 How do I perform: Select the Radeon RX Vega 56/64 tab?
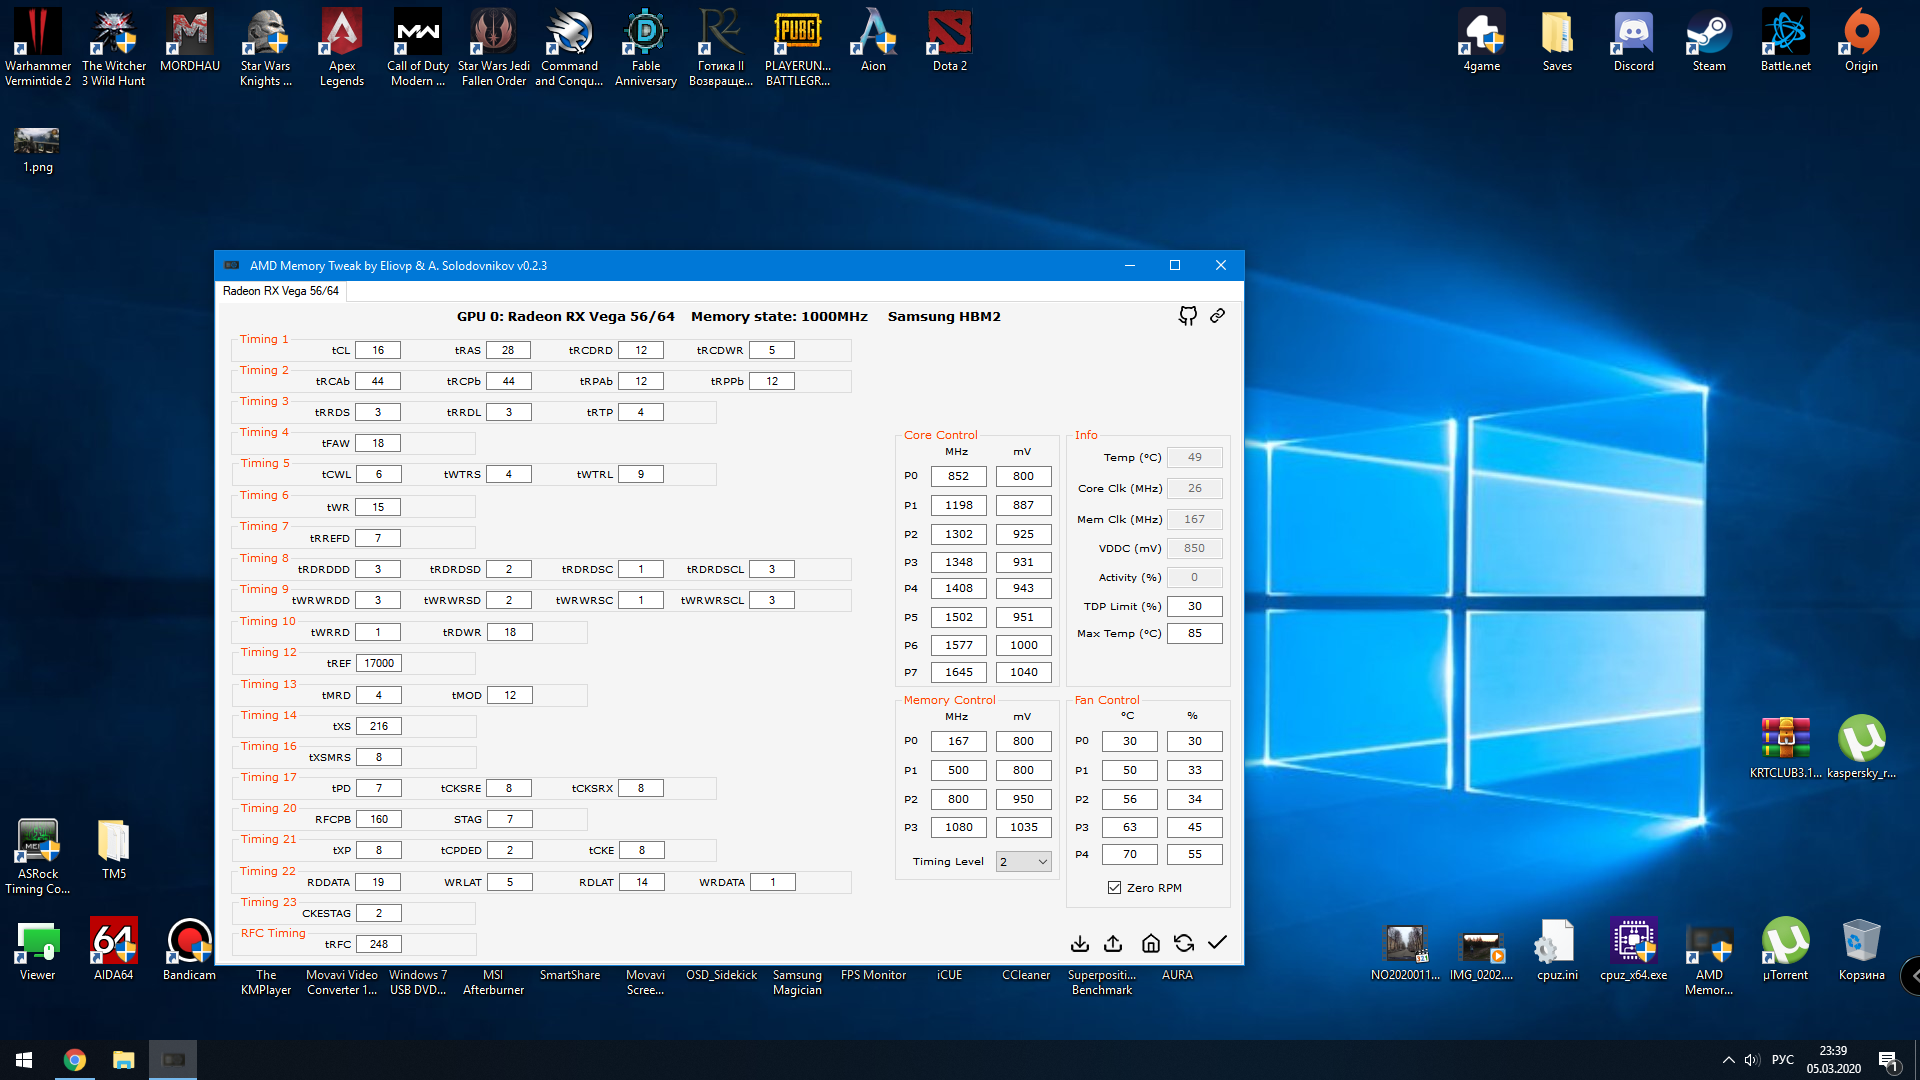pos(281,291)
